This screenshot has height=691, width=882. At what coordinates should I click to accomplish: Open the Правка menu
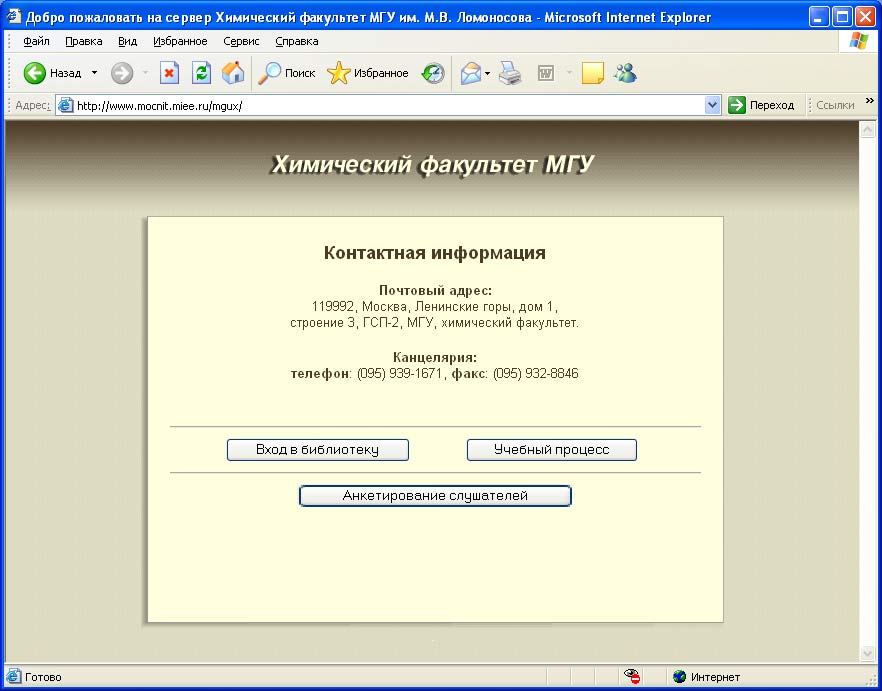pyautogui.click(x=84, y=41)
